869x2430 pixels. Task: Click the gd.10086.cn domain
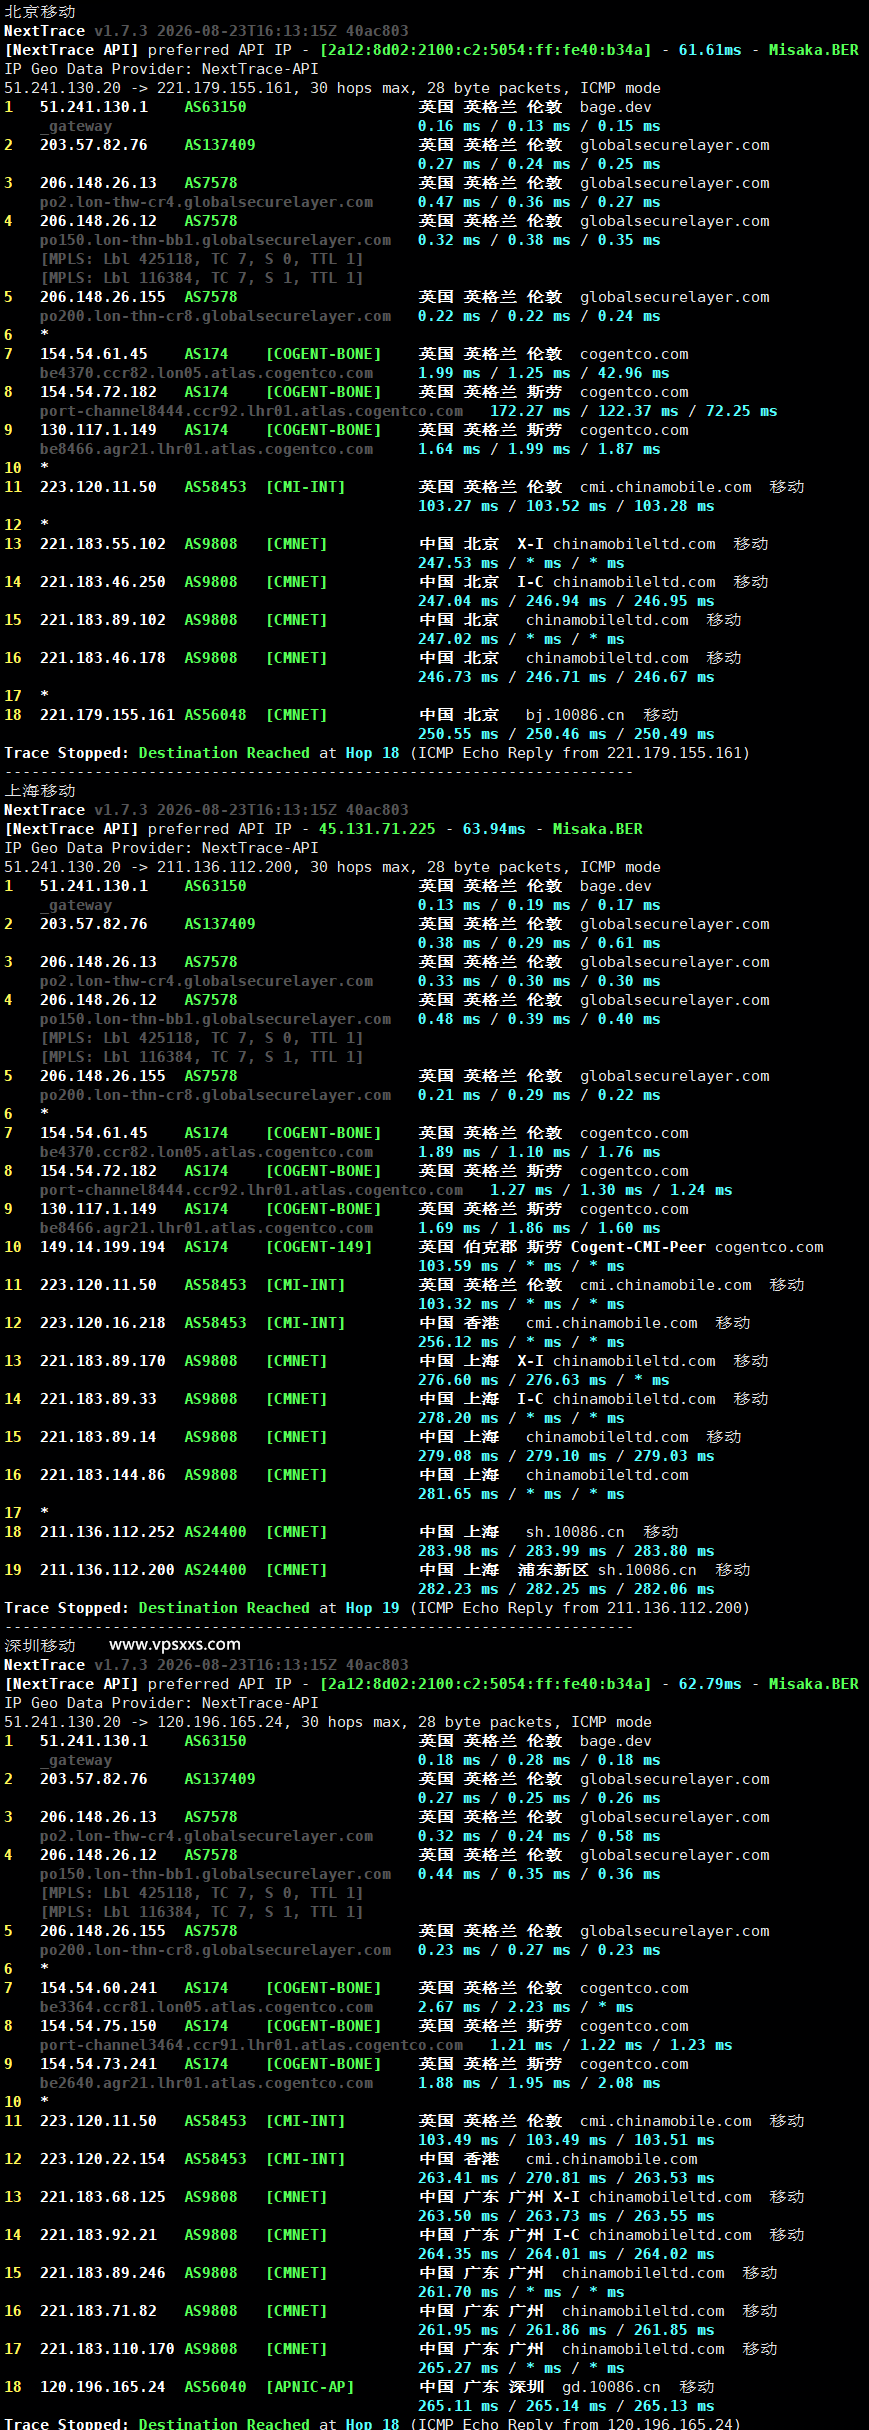pyautogui.click(x=611, y=2387)
